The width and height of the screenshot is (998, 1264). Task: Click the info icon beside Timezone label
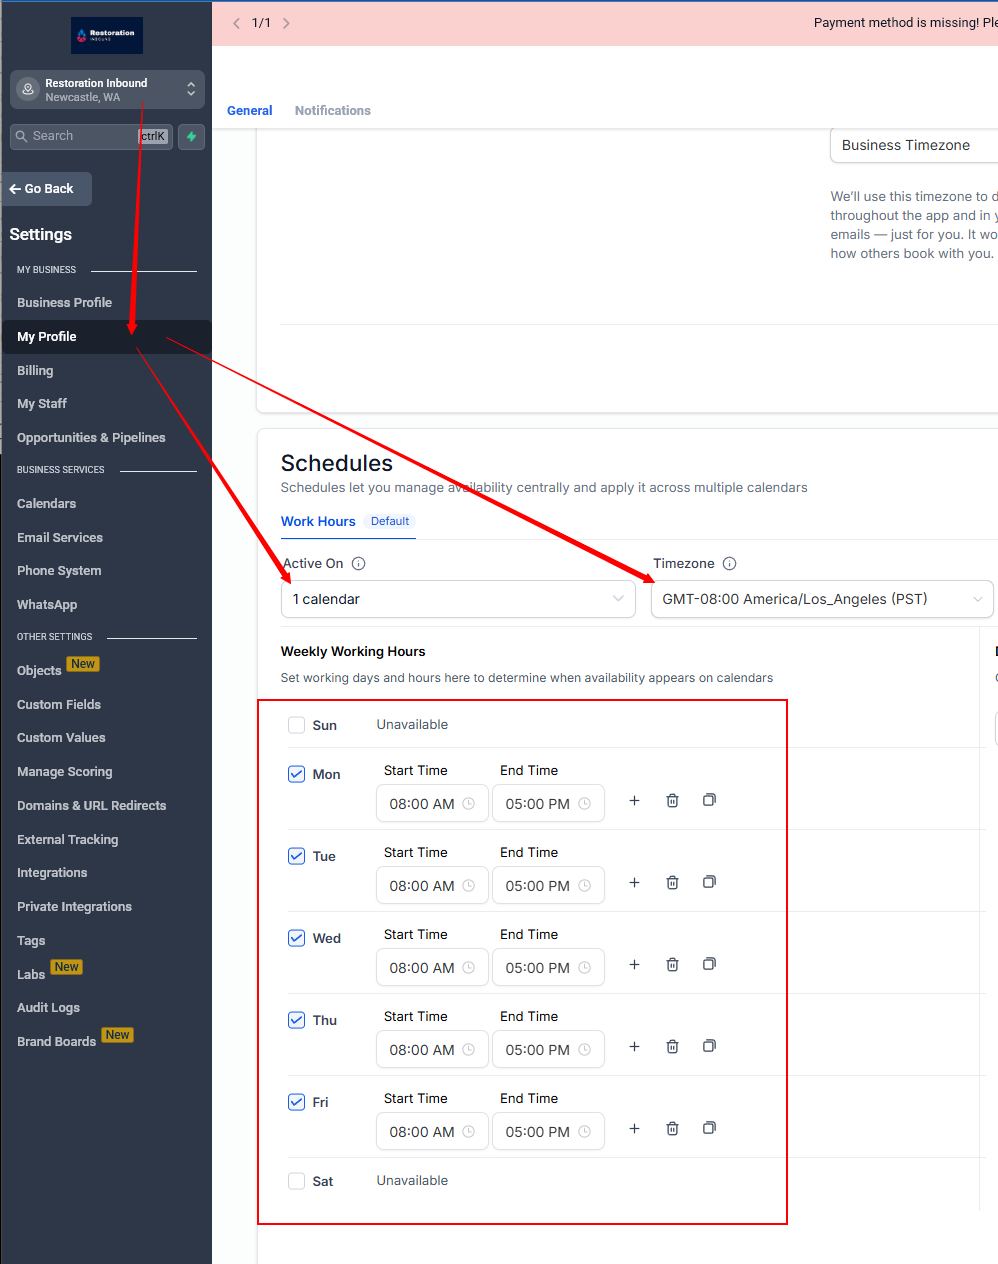point(729,564)
